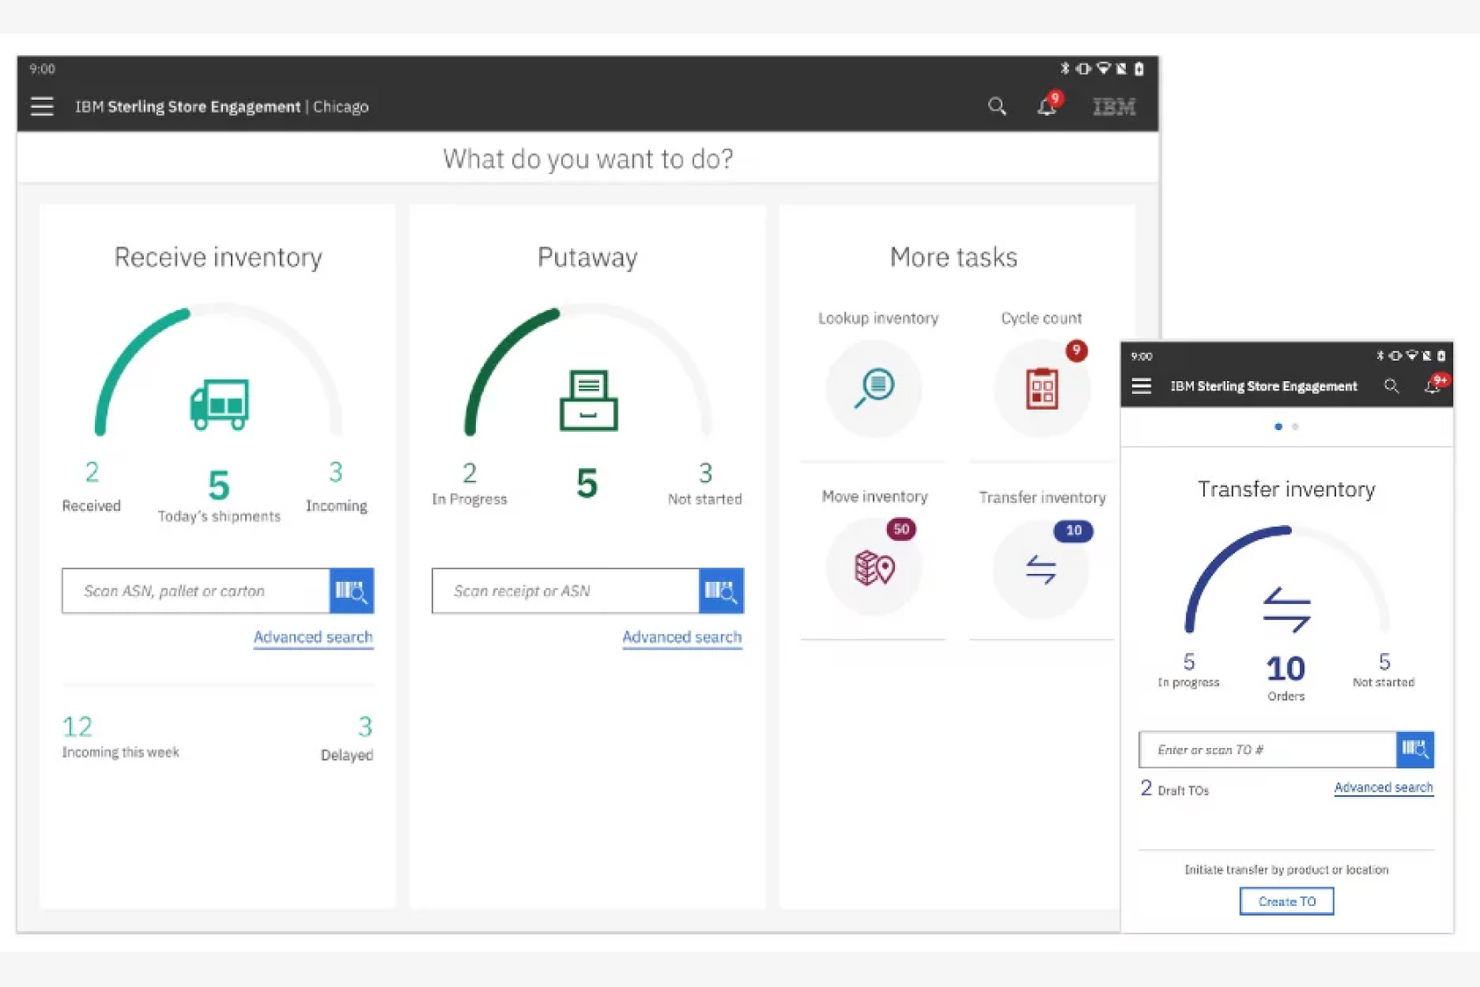
Task: Click the barcode scan icon beside the ASN field
Action: tap(352, 591)
